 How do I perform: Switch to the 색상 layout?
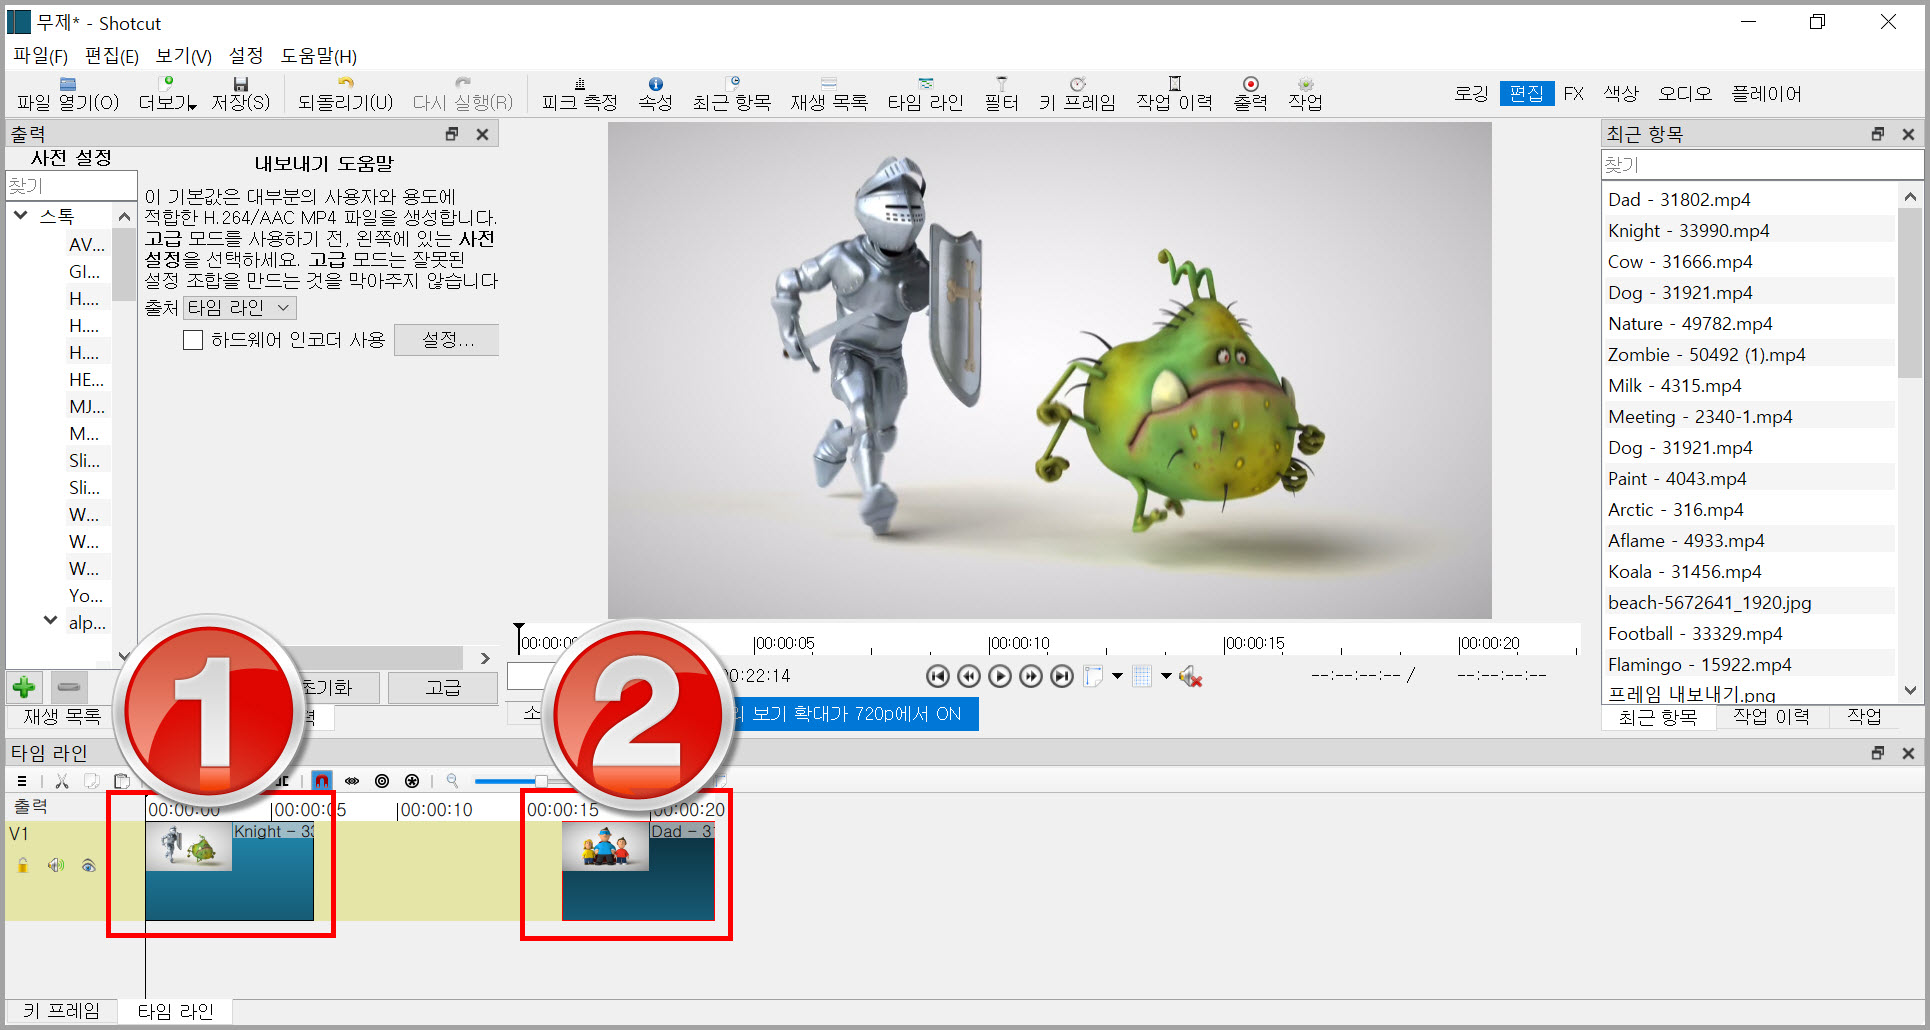point(1621,94)
